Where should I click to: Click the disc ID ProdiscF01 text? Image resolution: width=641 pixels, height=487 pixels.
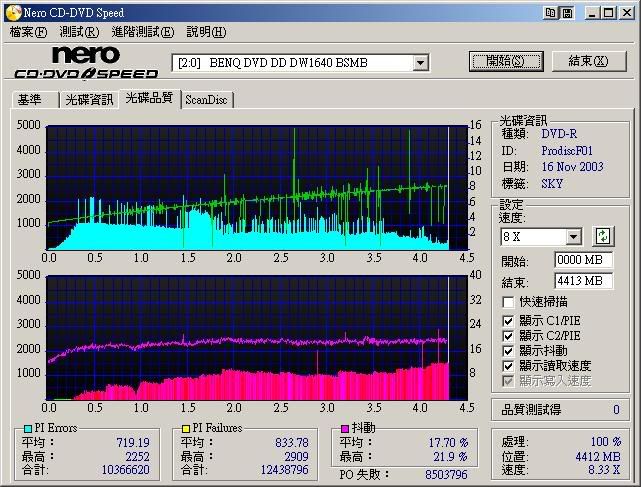pyautogui.click(x=567, y=151)
